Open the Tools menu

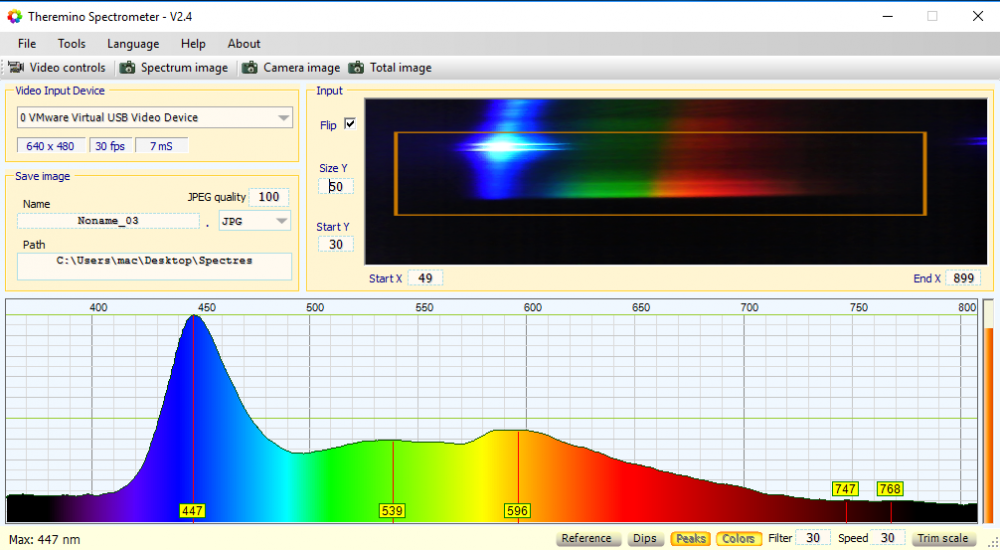[x=71, y=44]
